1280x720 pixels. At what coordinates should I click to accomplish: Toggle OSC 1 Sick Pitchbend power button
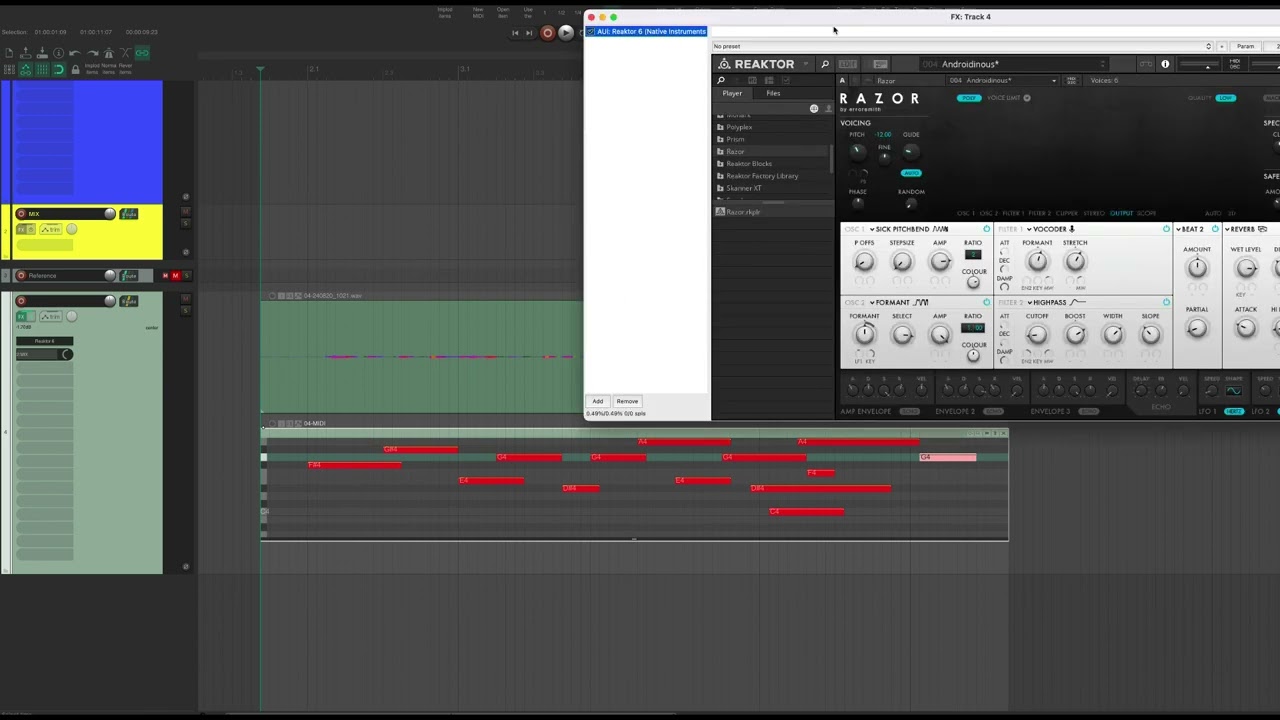tap(986, 229)
